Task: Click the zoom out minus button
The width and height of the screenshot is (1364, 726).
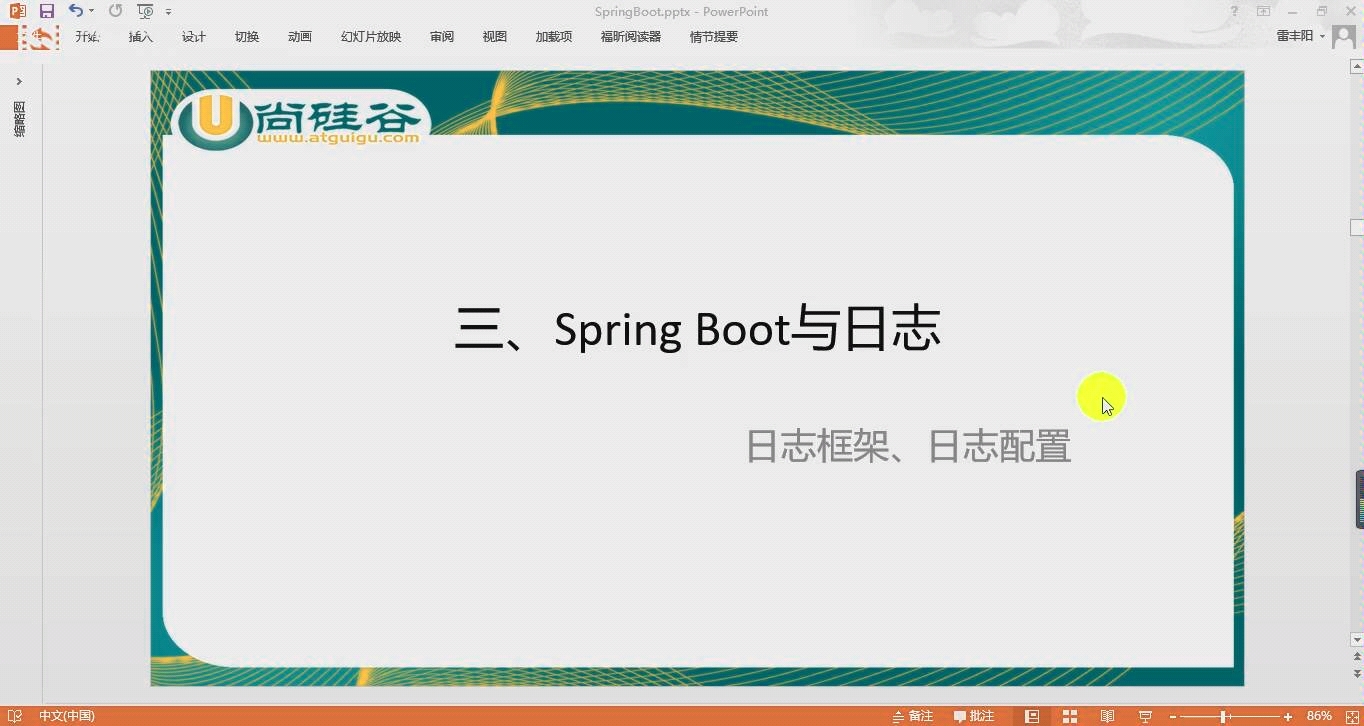Action: (1173, 717)
